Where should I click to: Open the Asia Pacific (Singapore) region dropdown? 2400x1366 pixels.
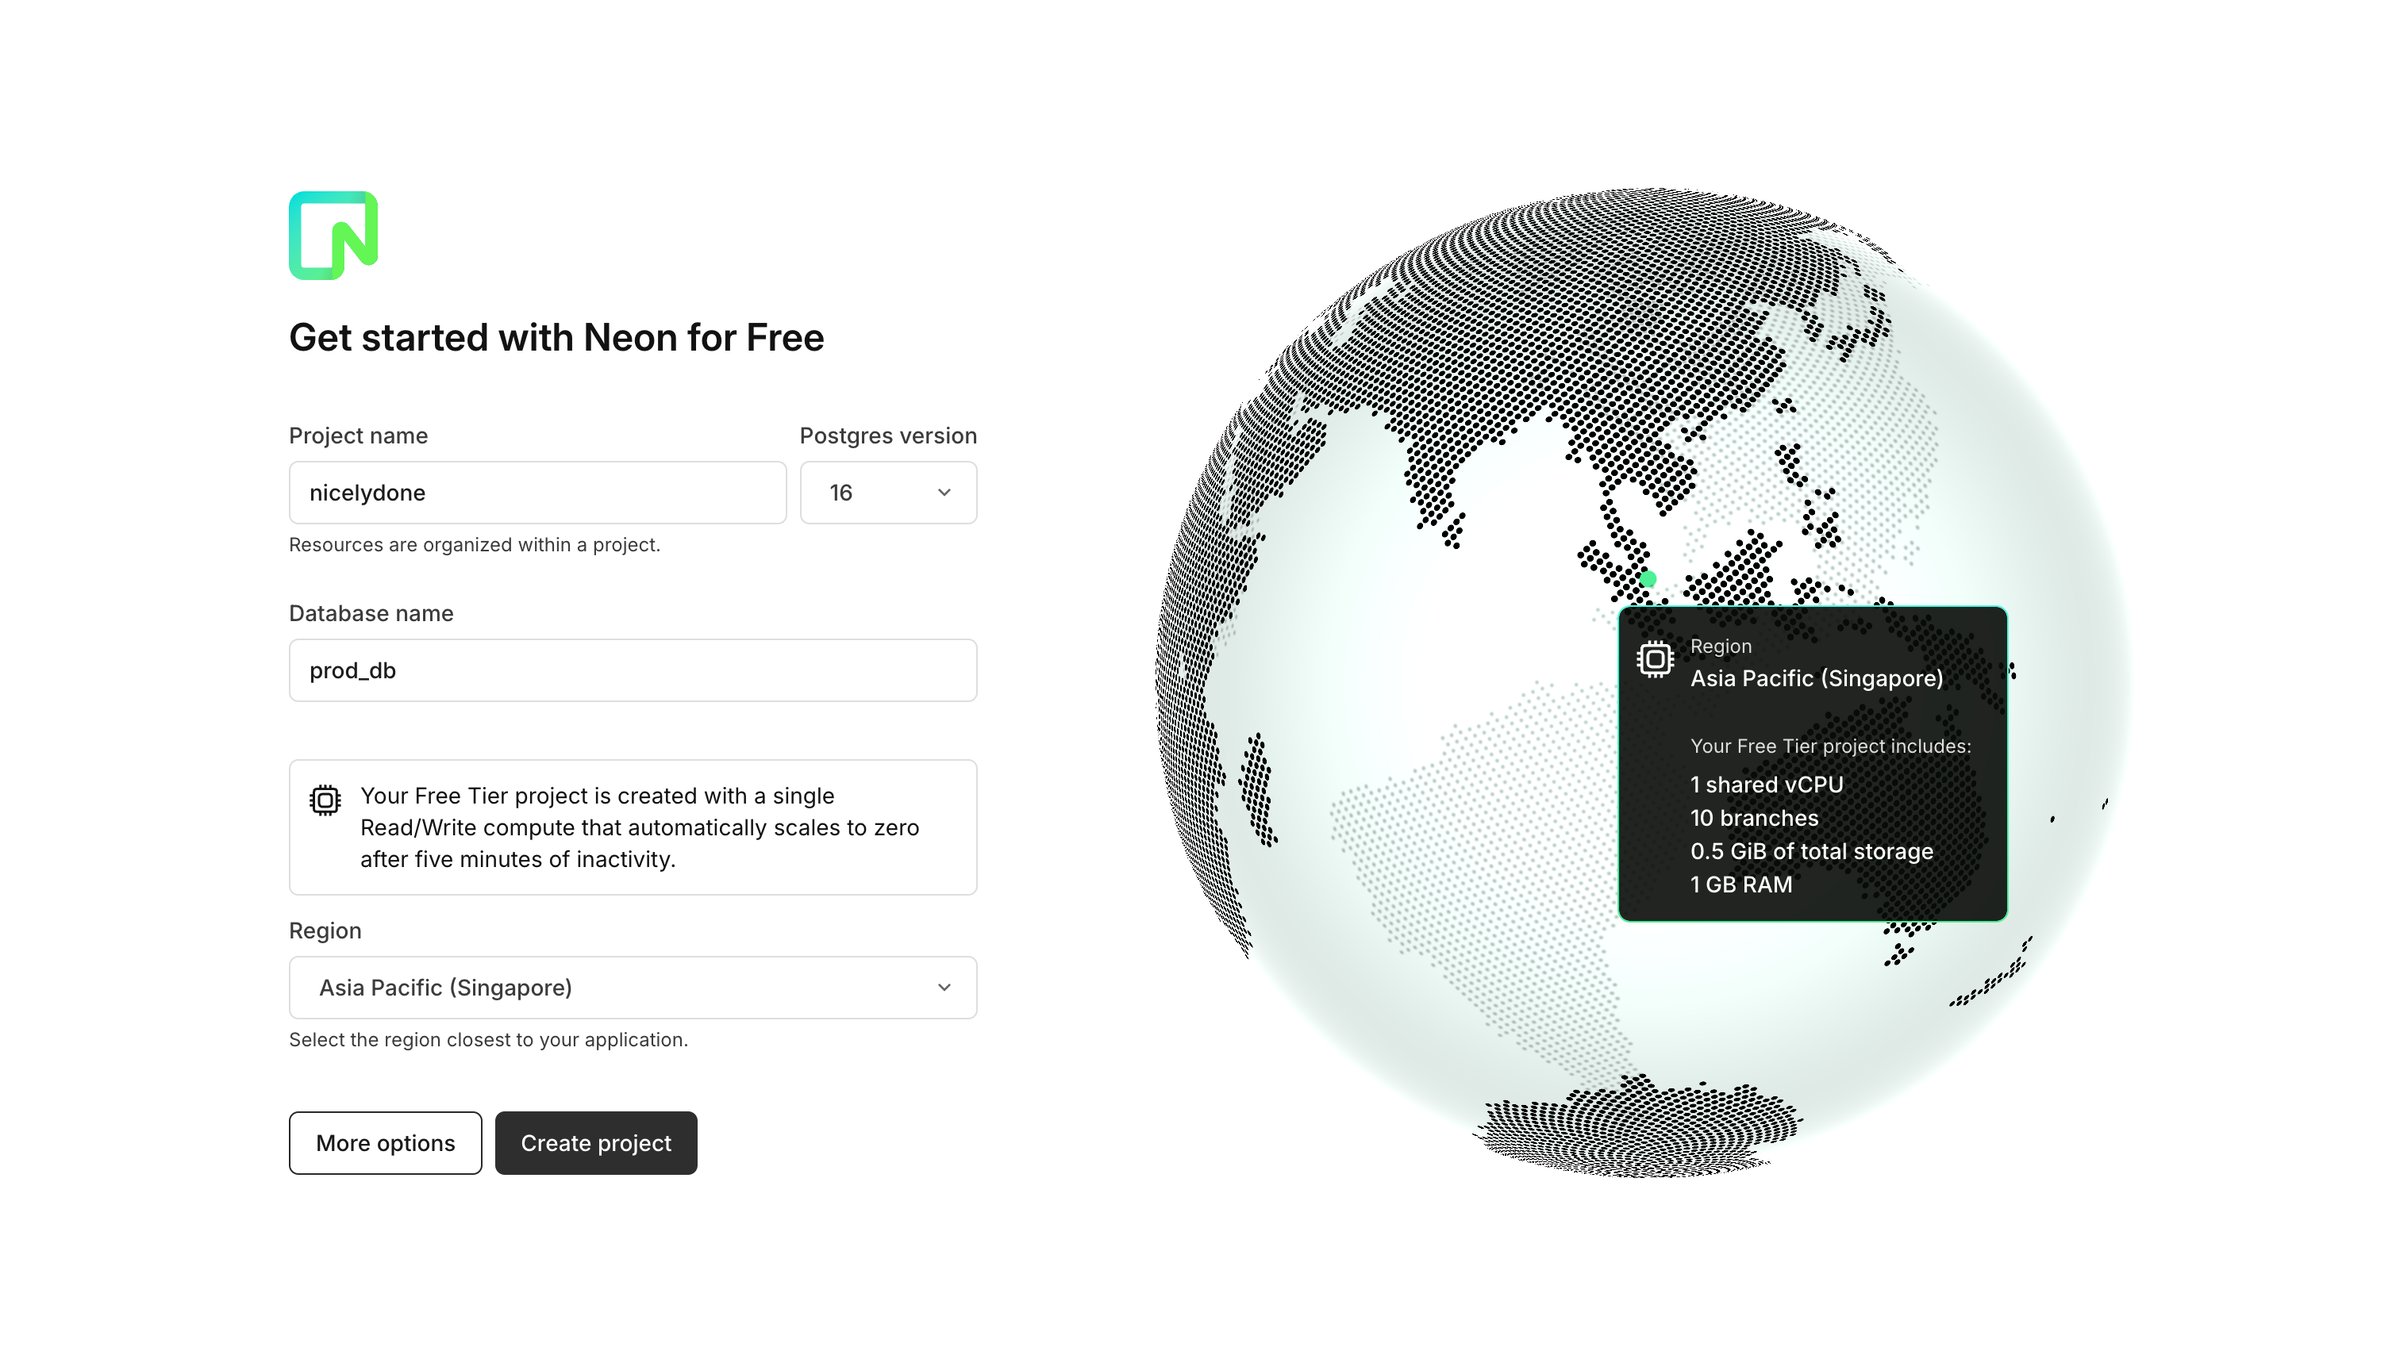coord(633,987)
